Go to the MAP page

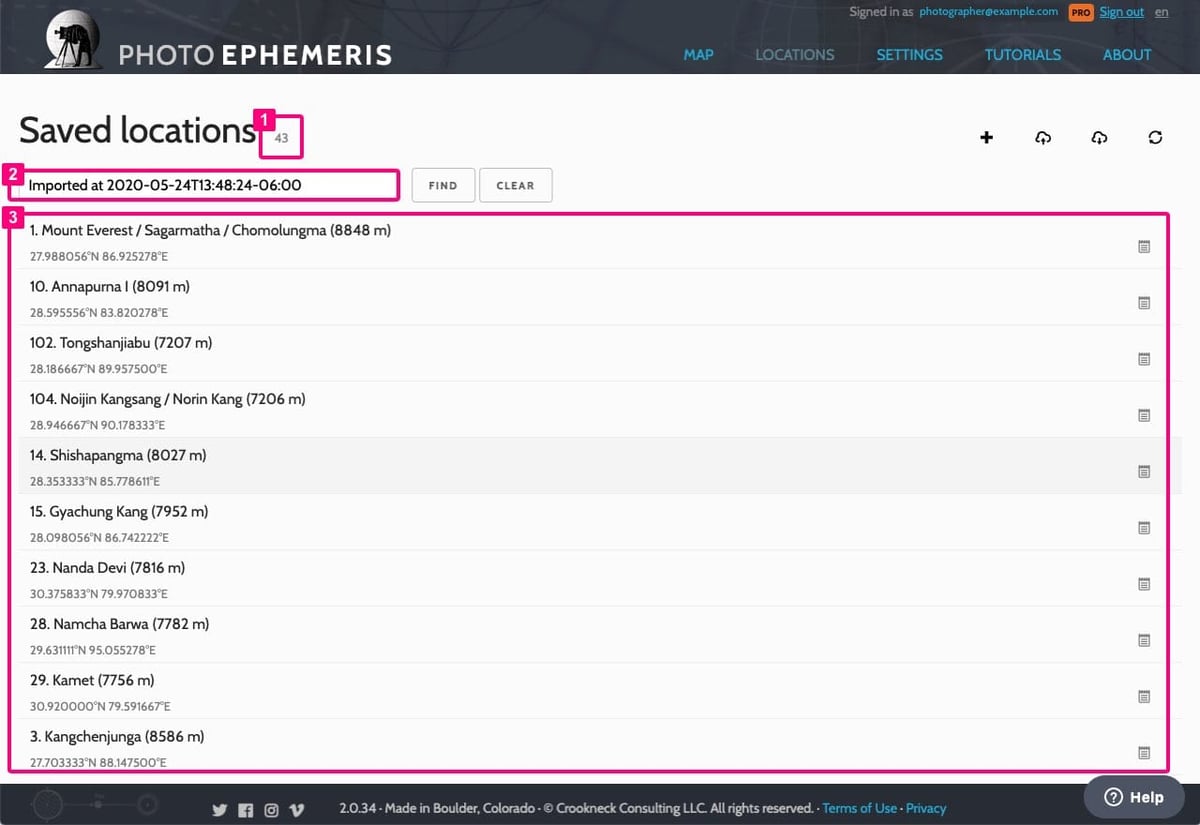(x=698, y=55)
